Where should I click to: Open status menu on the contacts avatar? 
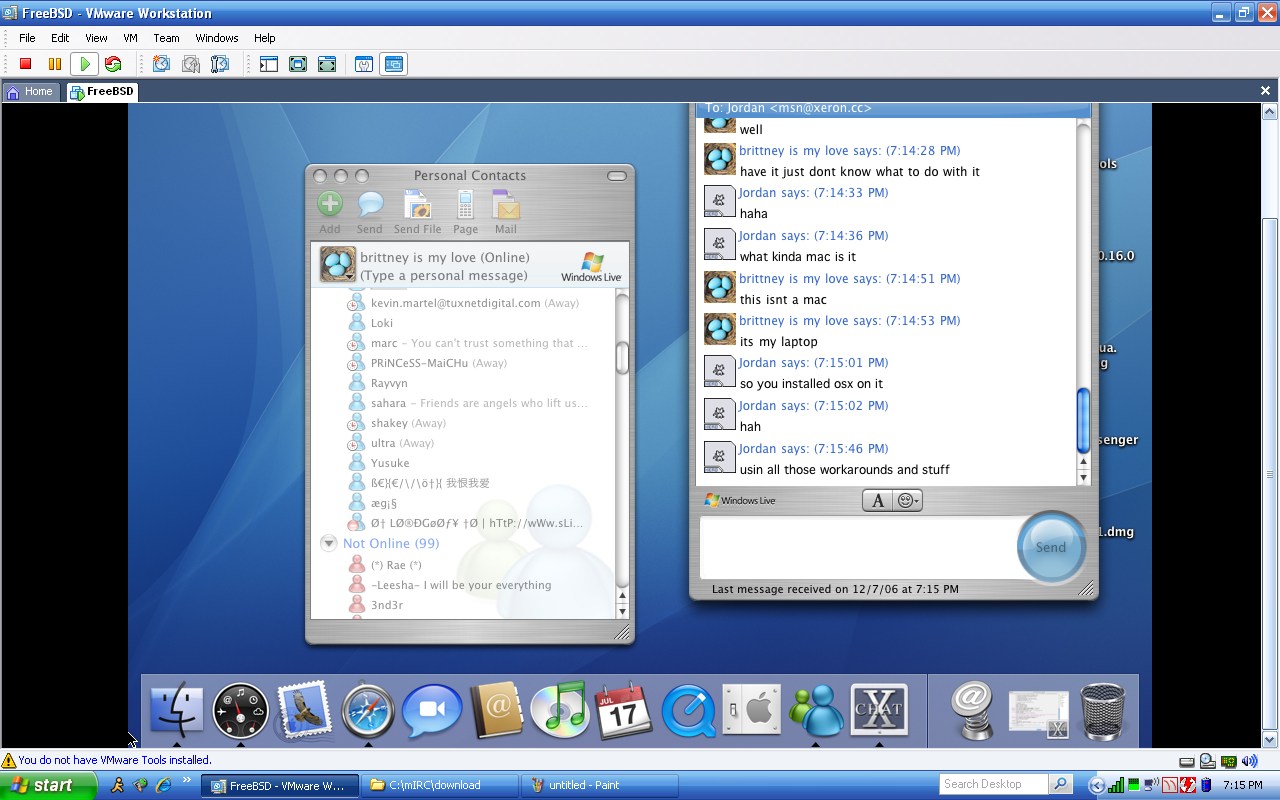point(337,265)
